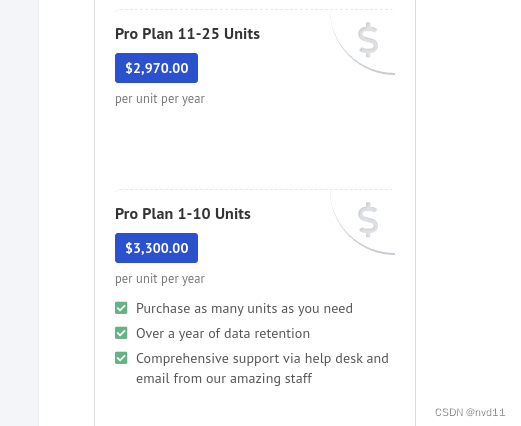Click the 'Comprehensive support via help desk and' line

[x=262, y=359]
